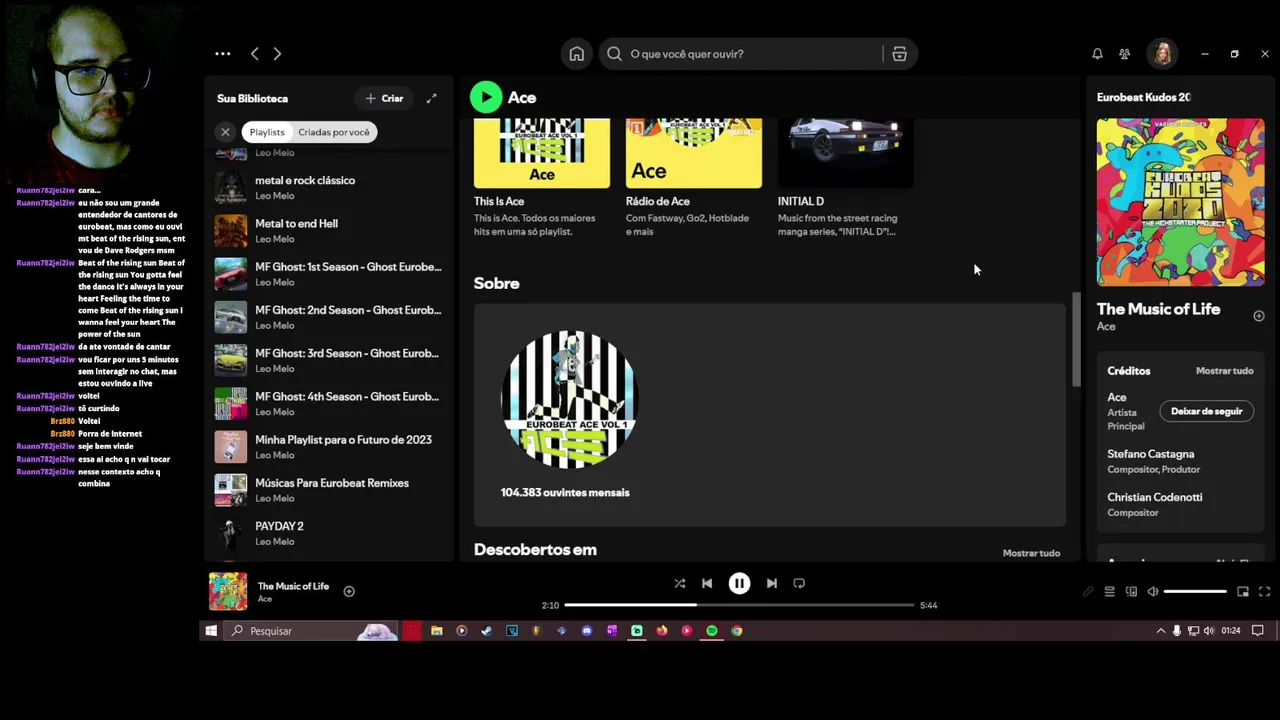1280x720 pixels.
Task: Skip to the previous track
Action: pyautogui.click(x=707, y=583)
